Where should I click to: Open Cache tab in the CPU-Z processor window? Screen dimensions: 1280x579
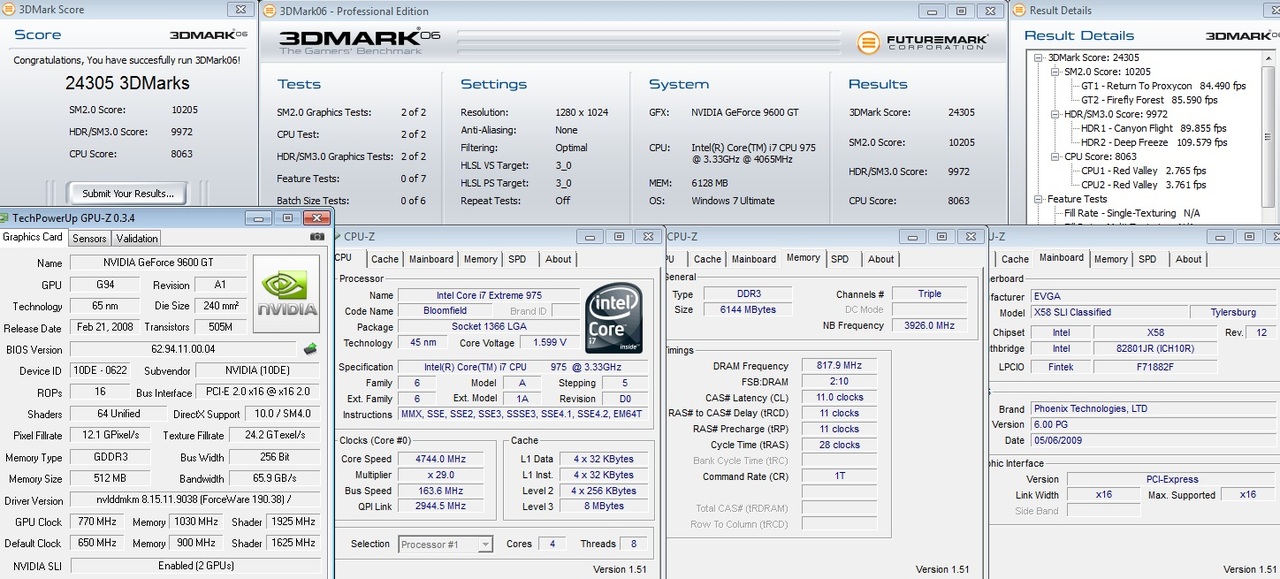coord(385,259)
